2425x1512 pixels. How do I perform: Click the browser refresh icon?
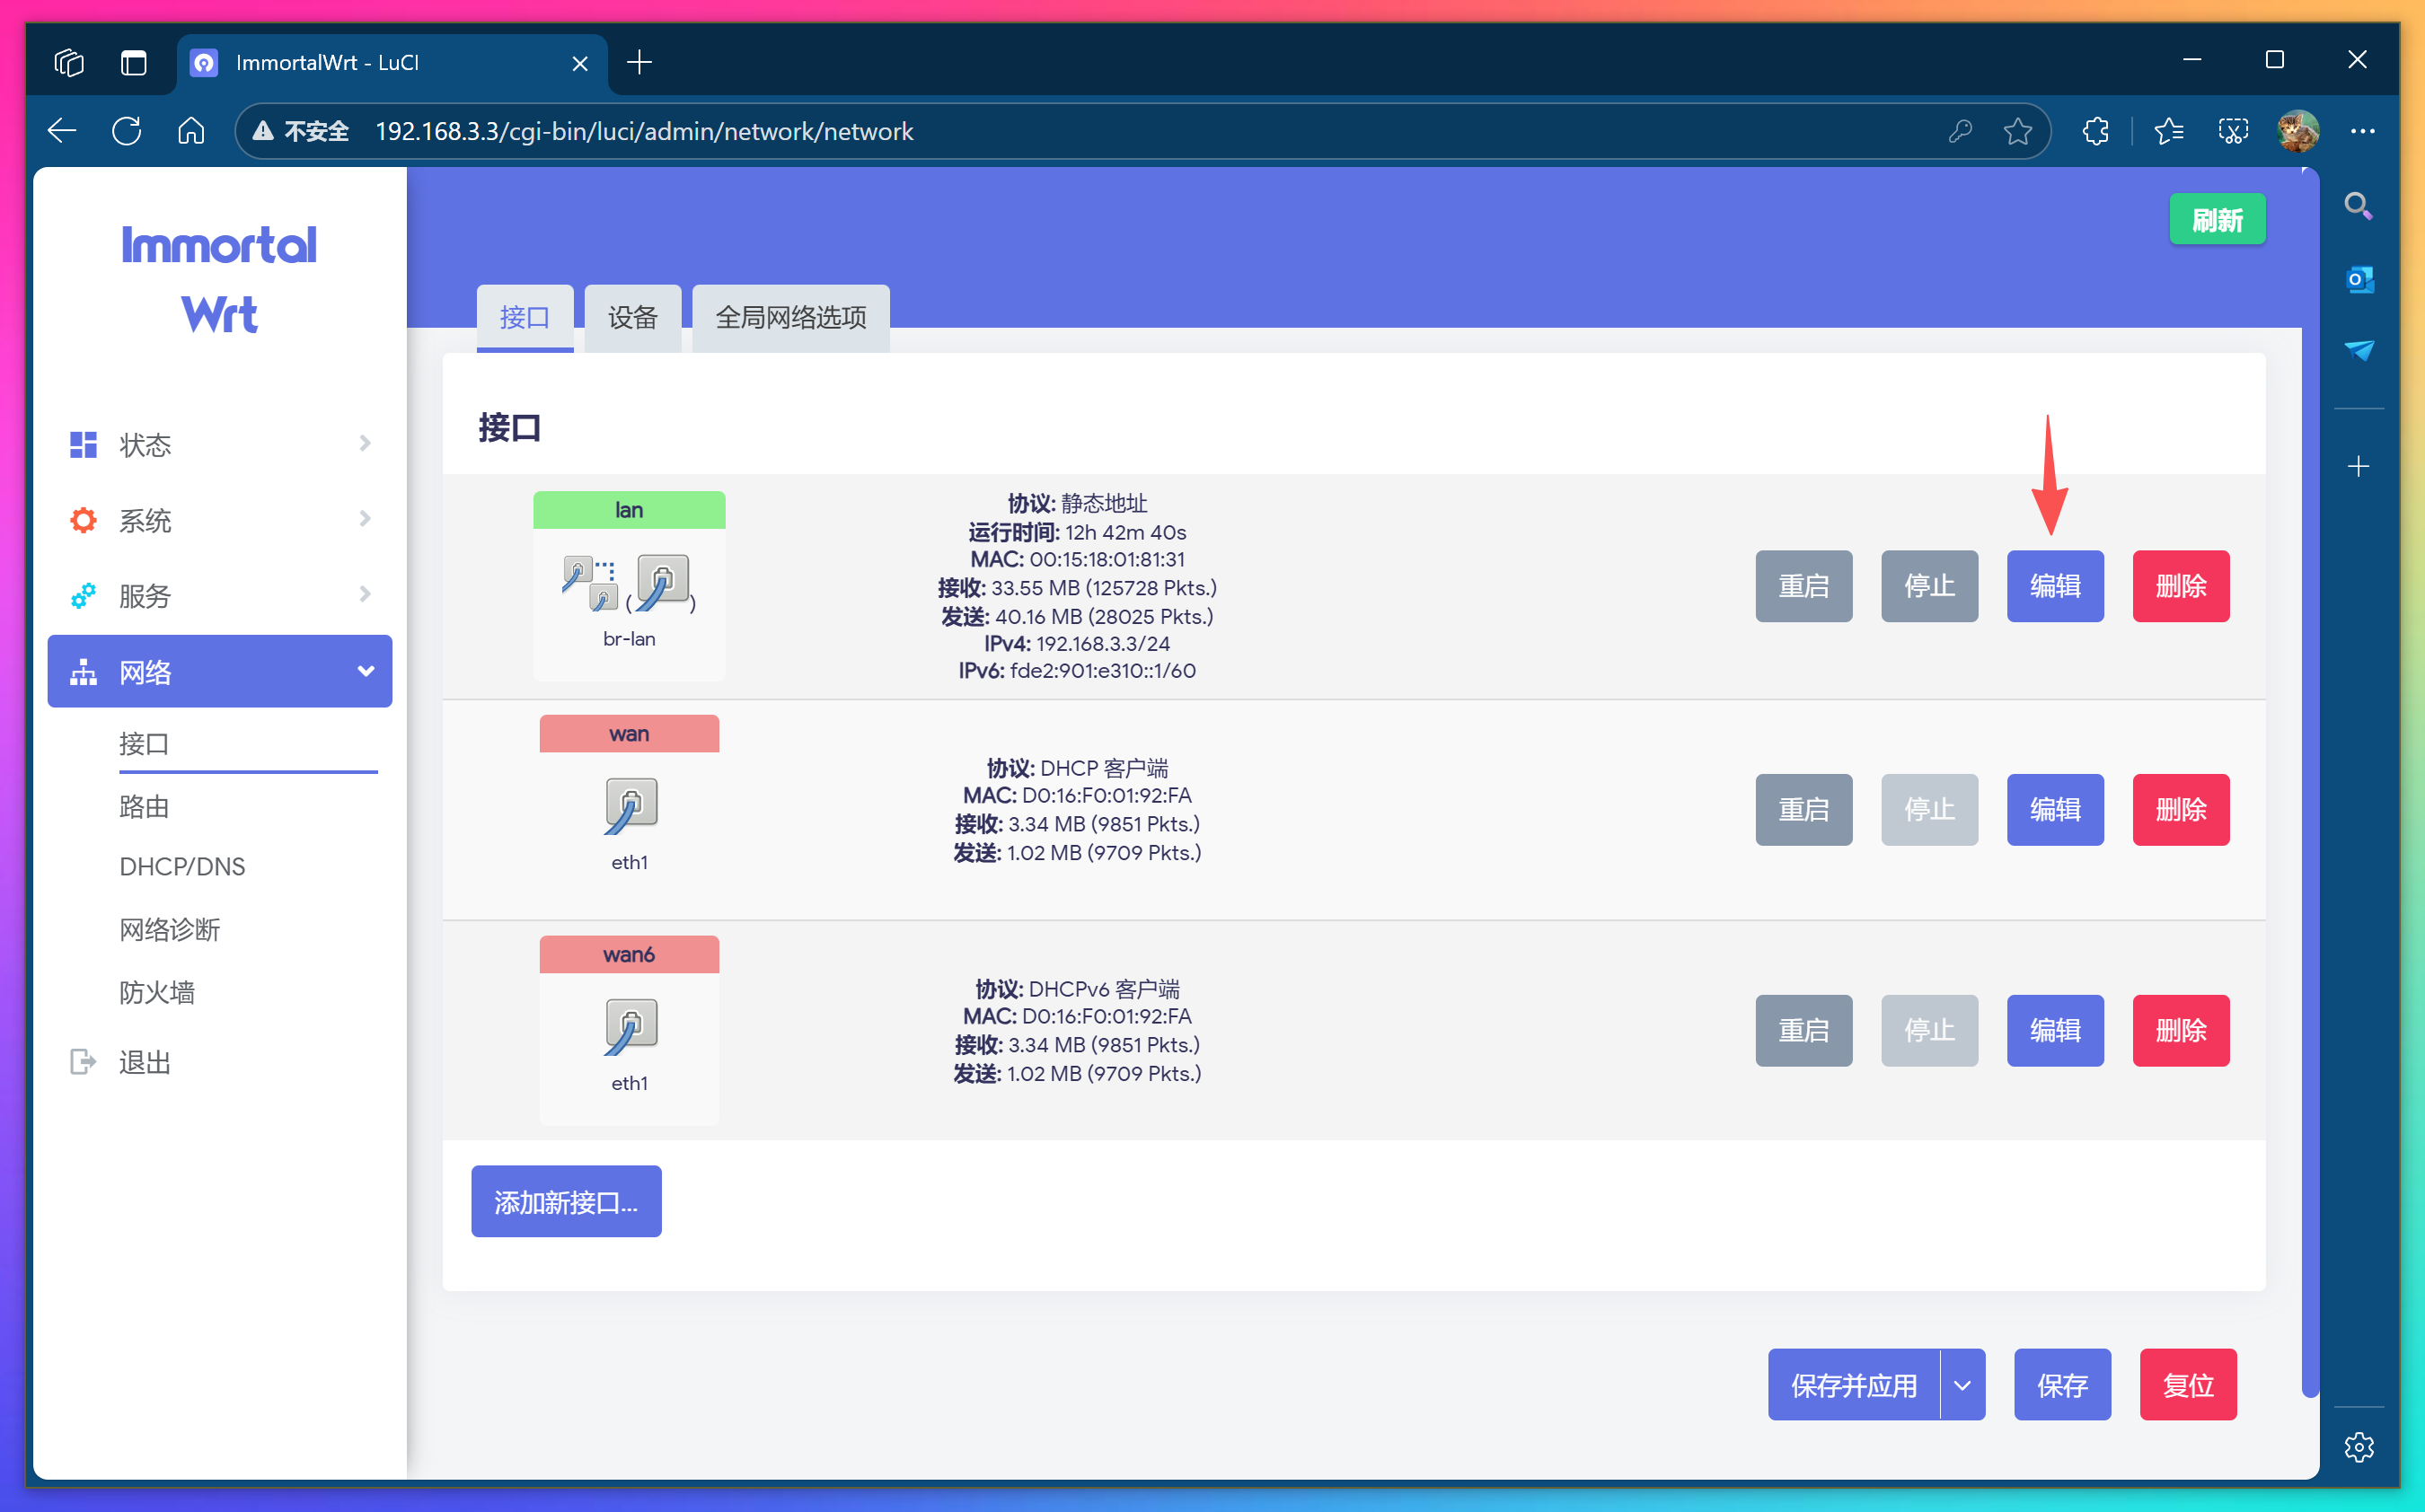click(x=127, y=131)
